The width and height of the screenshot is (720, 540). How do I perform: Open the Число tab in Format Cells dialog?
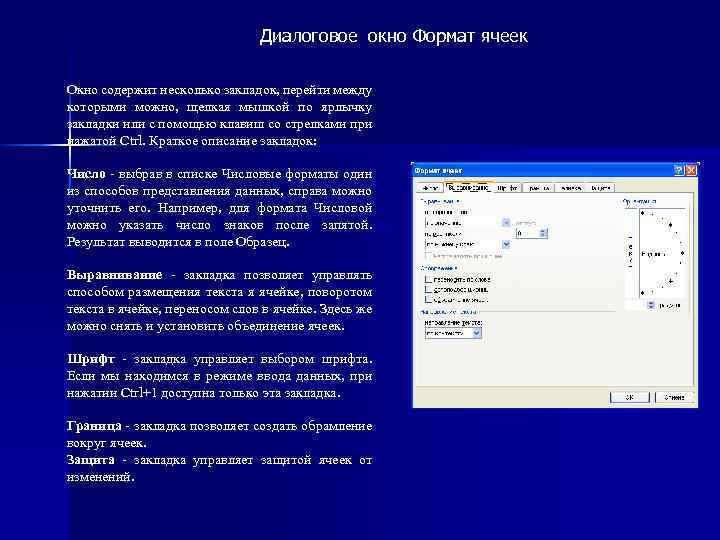click(x=430, y=188)
